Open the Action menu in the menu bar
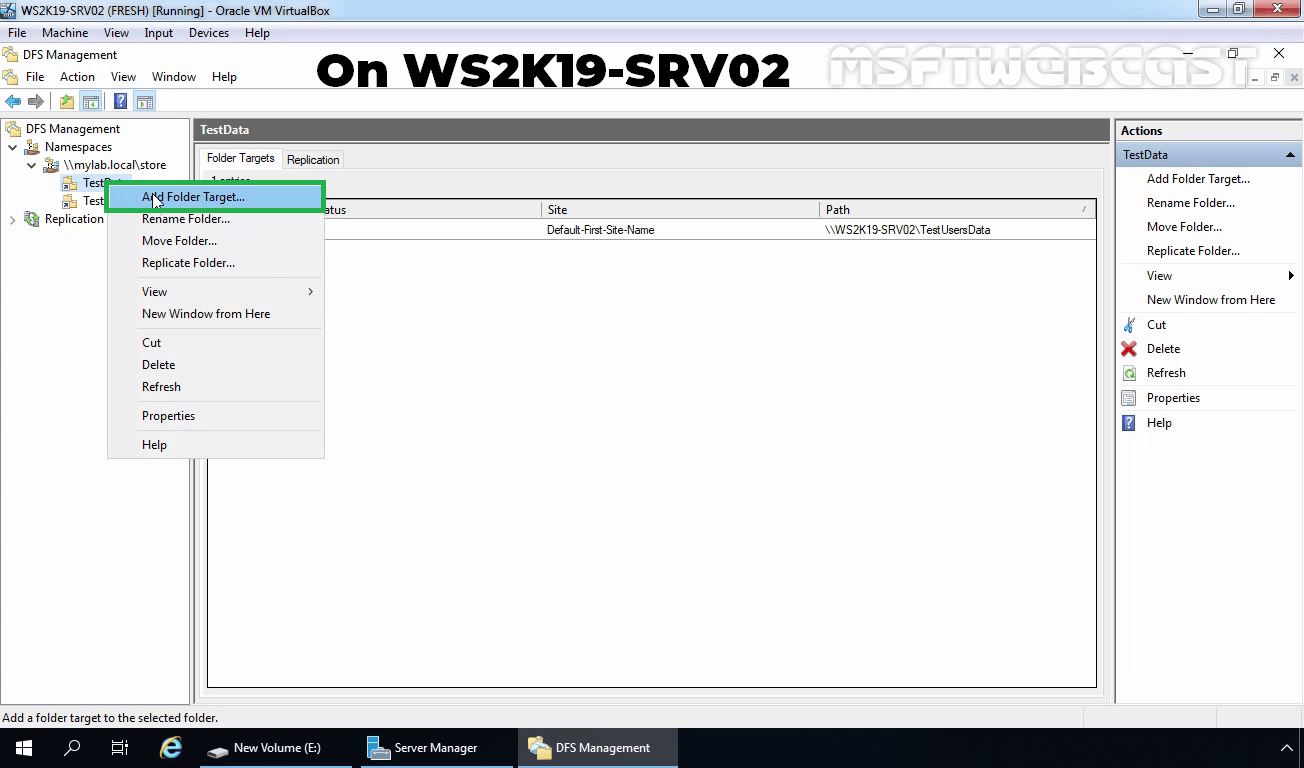 point(77,76)
